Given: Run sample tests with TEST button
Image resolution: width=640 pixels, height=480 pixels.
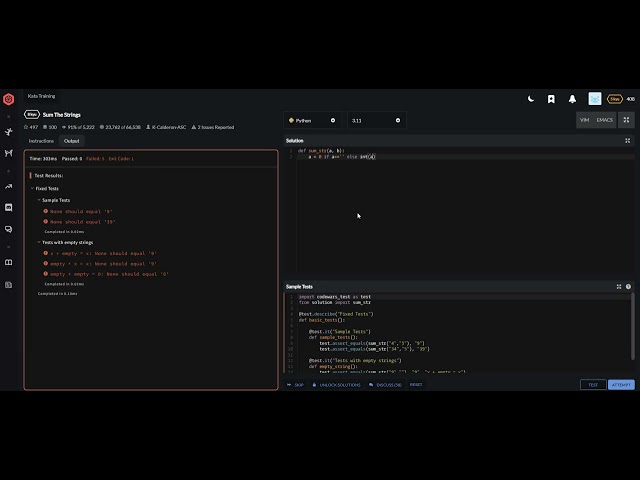Looking at the screenshot, I should tap(593, 385).
